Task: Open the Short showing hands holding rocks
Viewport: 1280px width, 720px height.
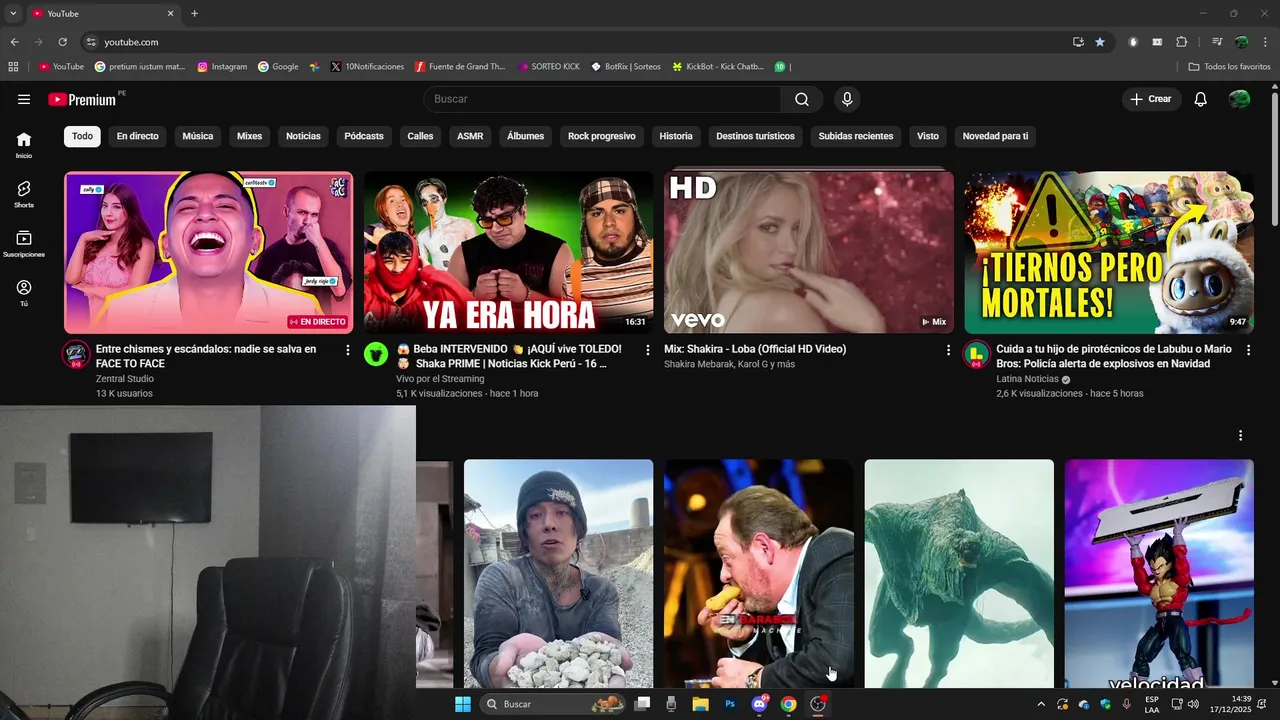Action: coord(558,573)
